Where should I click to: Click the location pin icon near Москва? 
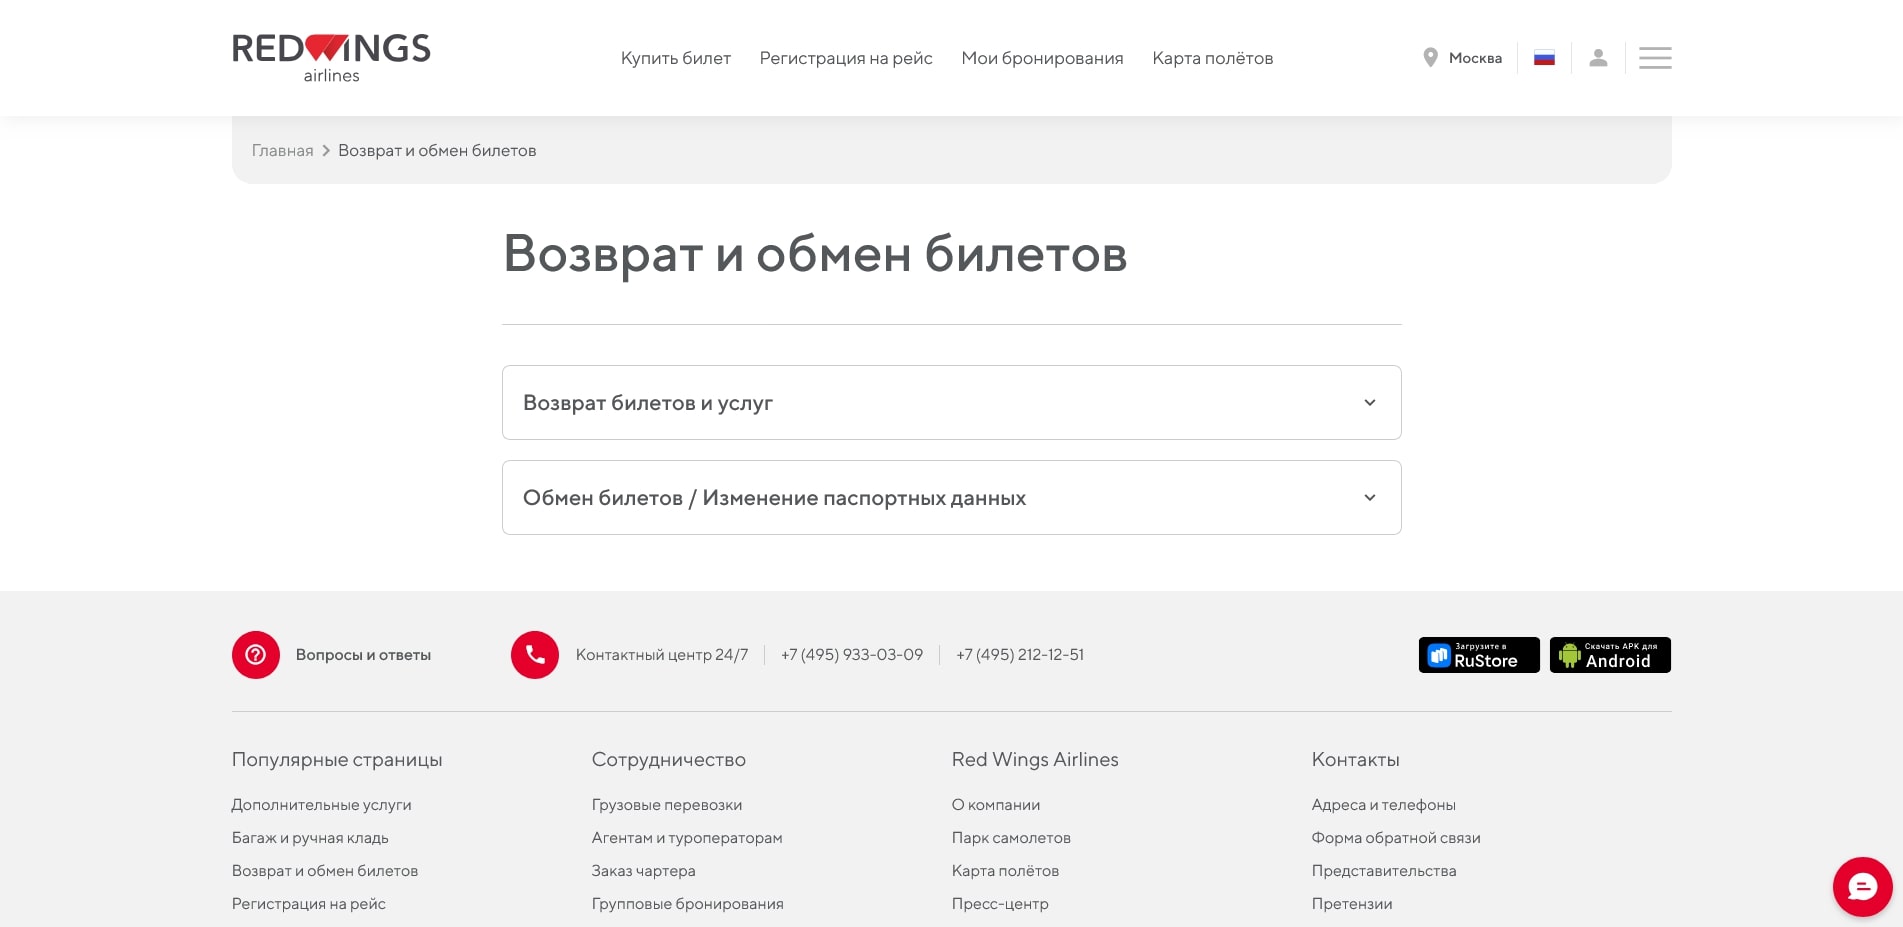(1431, 57)
